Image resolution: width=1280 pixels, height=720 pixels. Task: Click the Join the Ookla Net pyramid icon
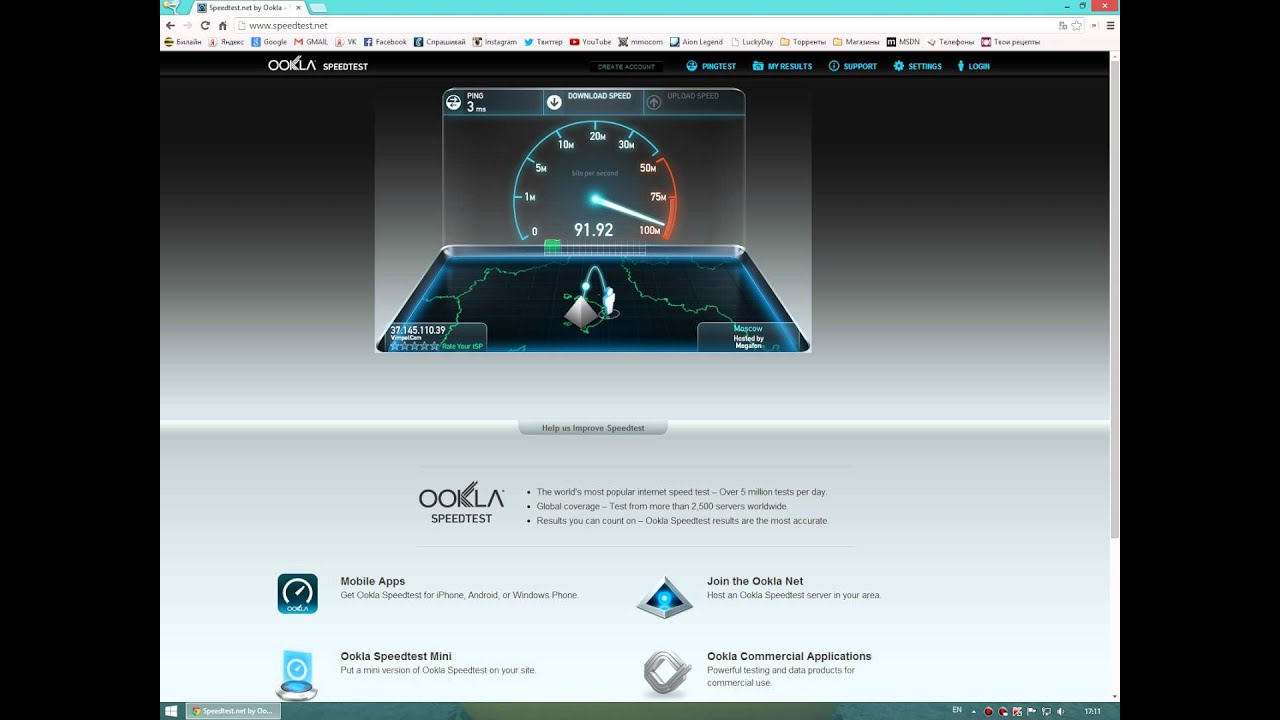(664, 596)
